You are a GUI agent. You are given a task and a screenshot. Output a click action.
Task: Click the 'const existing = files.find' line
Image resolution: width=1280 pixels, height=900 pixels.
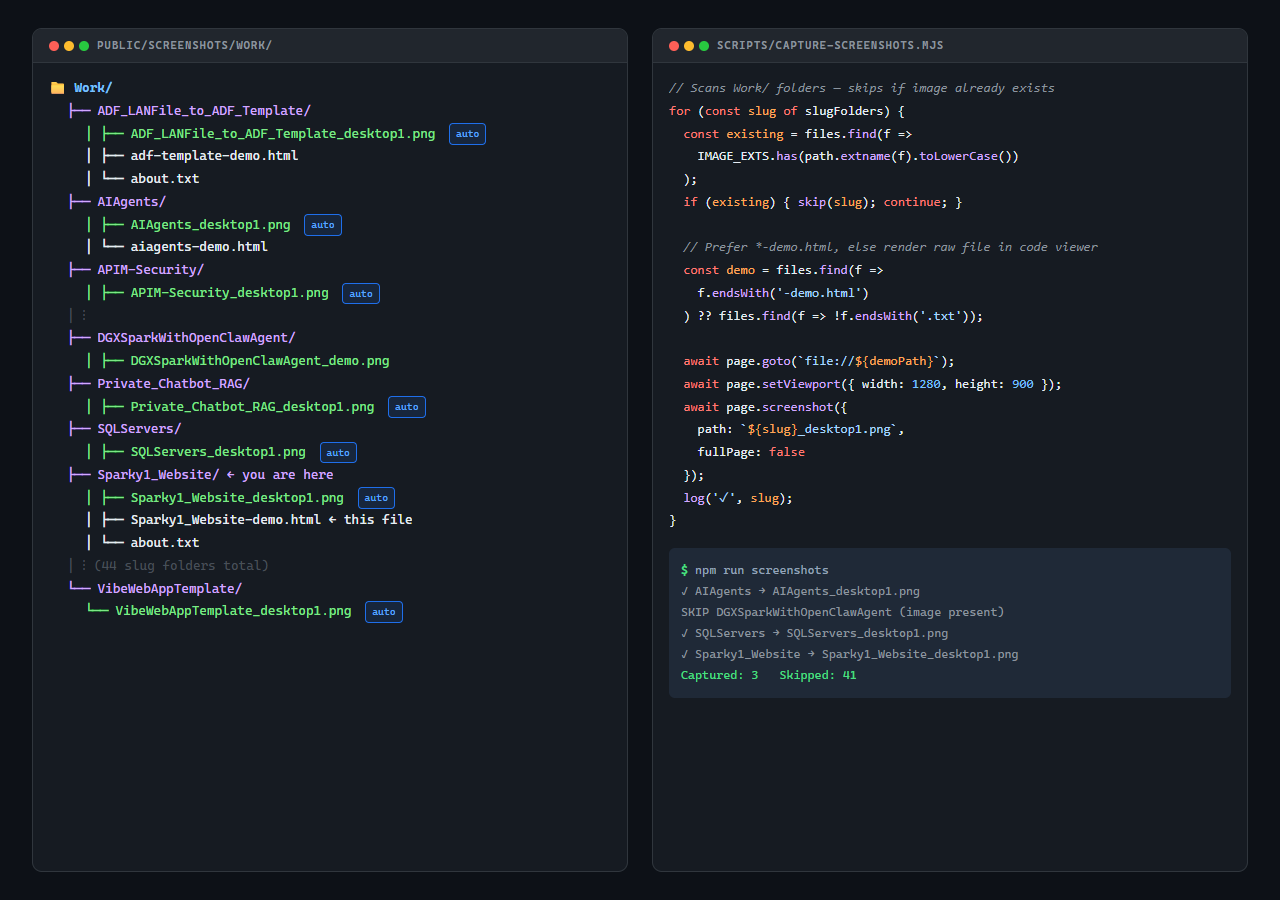pos(797,134)
